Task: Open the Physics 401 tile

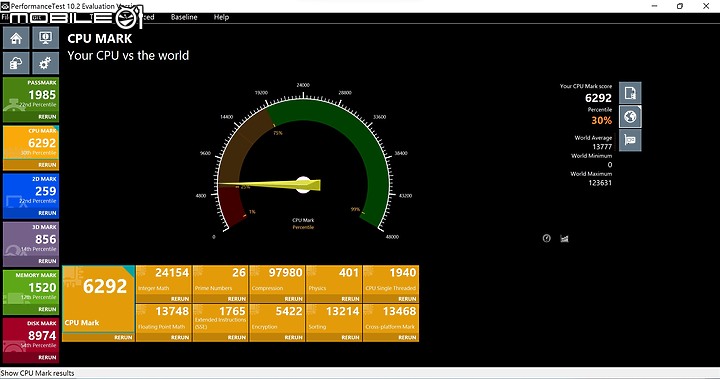Action: tap(334, 280)
